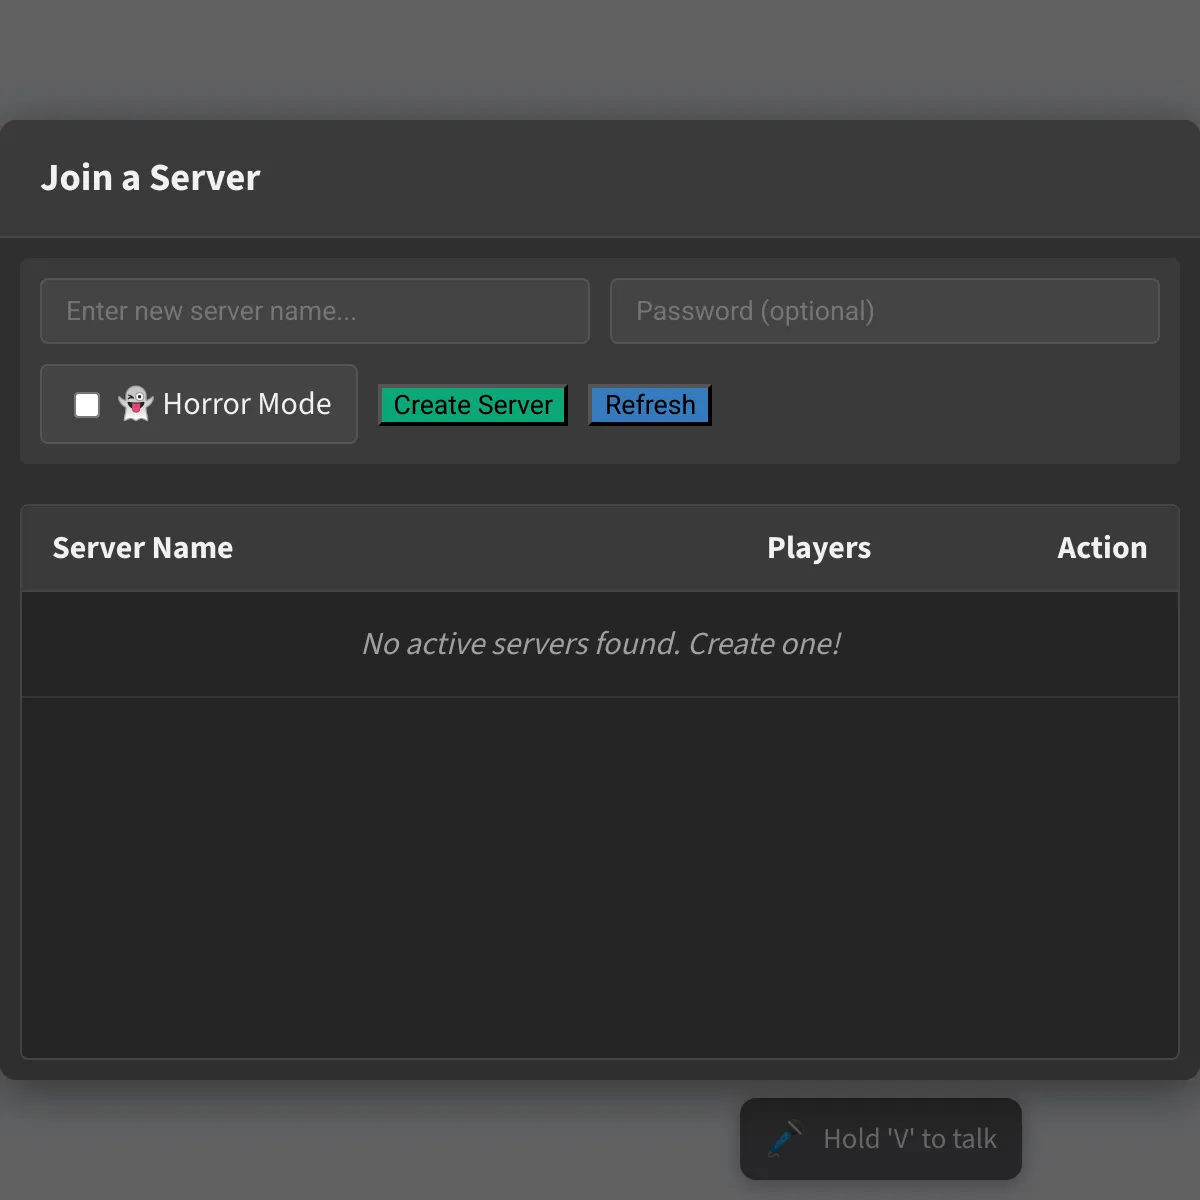The image size is (1200, 1200).
Task: Select the Players column header
Action: pos(818,548)
